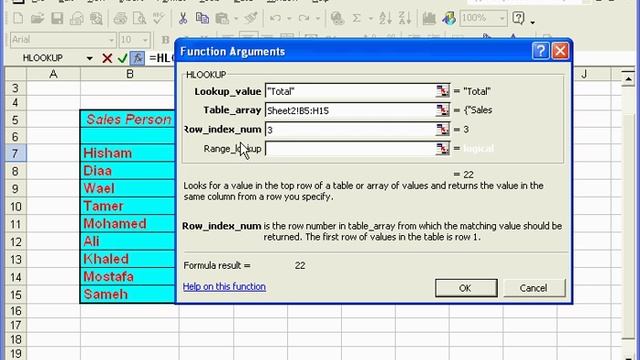Save the workbook using the Save icon
The width and height of the screenshot is (640, 360).
[x=57, y=18]
